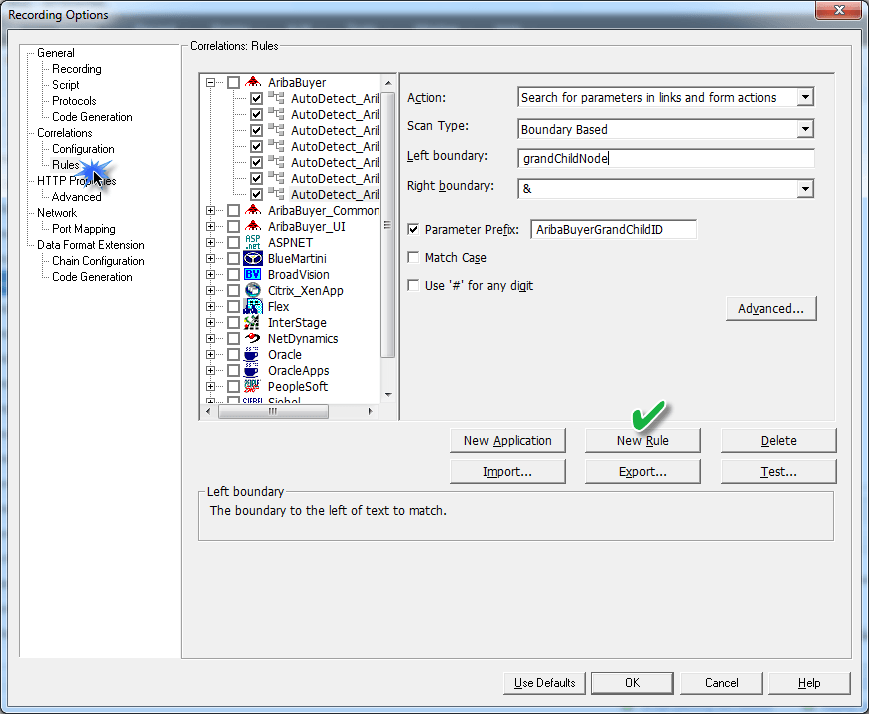The height and width of the screenshot is (714, 869).
Task: Click the BlueMartini application icon
Action: 253,258
